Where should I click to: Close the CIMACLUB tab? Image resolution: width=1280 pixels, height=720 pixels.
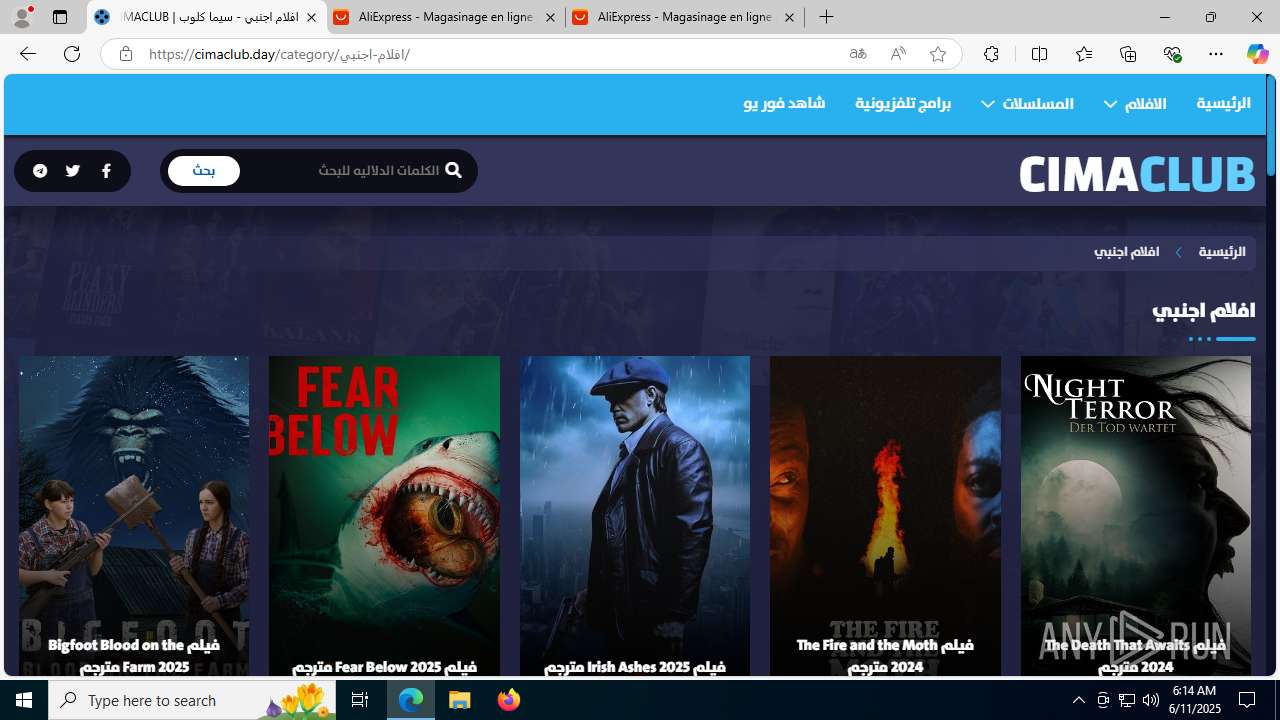coord(311,17)
